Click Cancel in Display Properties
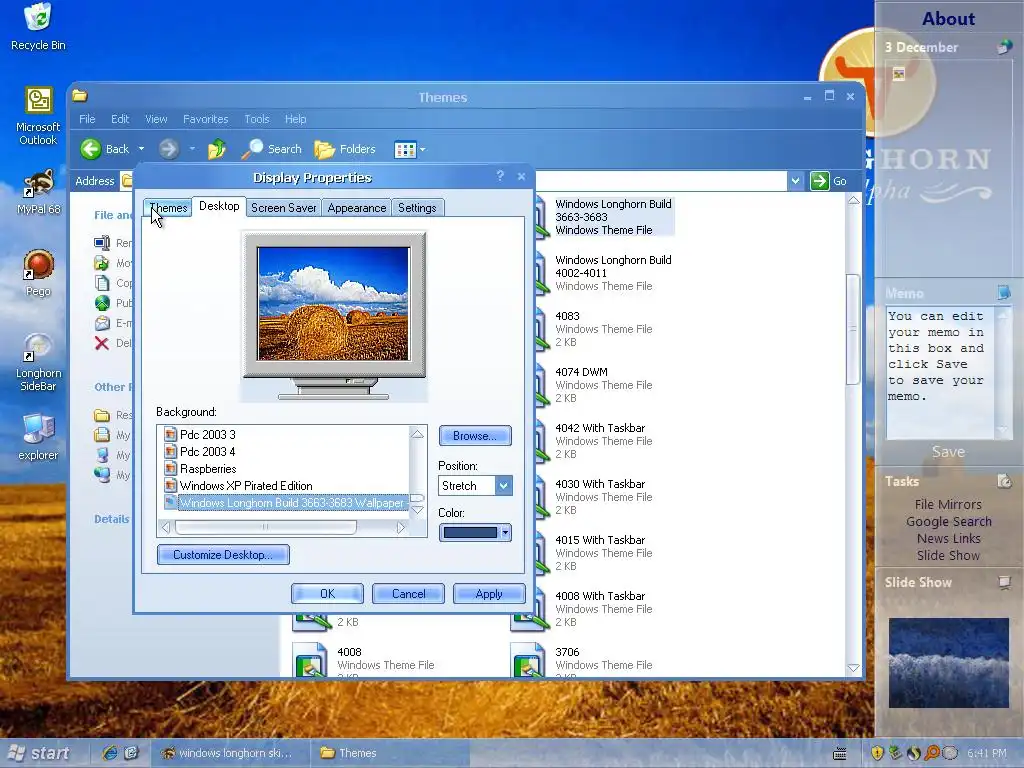The image size is (1024, 768). point(408,594)
